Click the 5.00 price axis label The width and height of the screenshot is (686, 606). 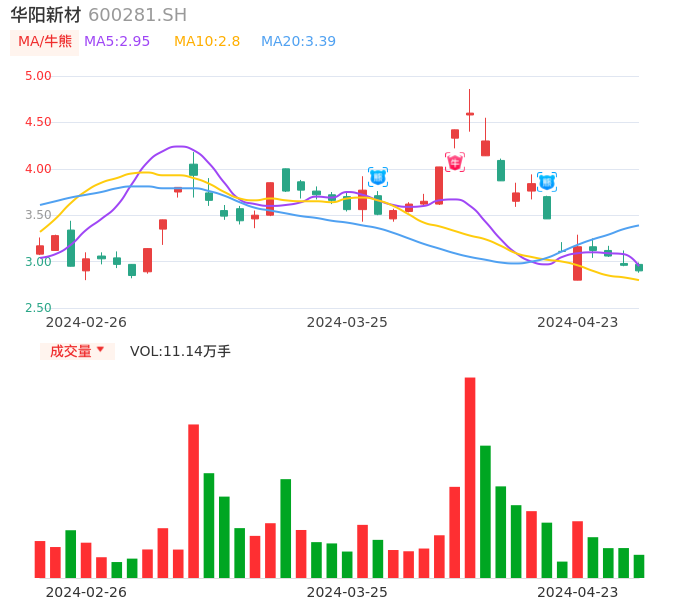coord(38,76)
